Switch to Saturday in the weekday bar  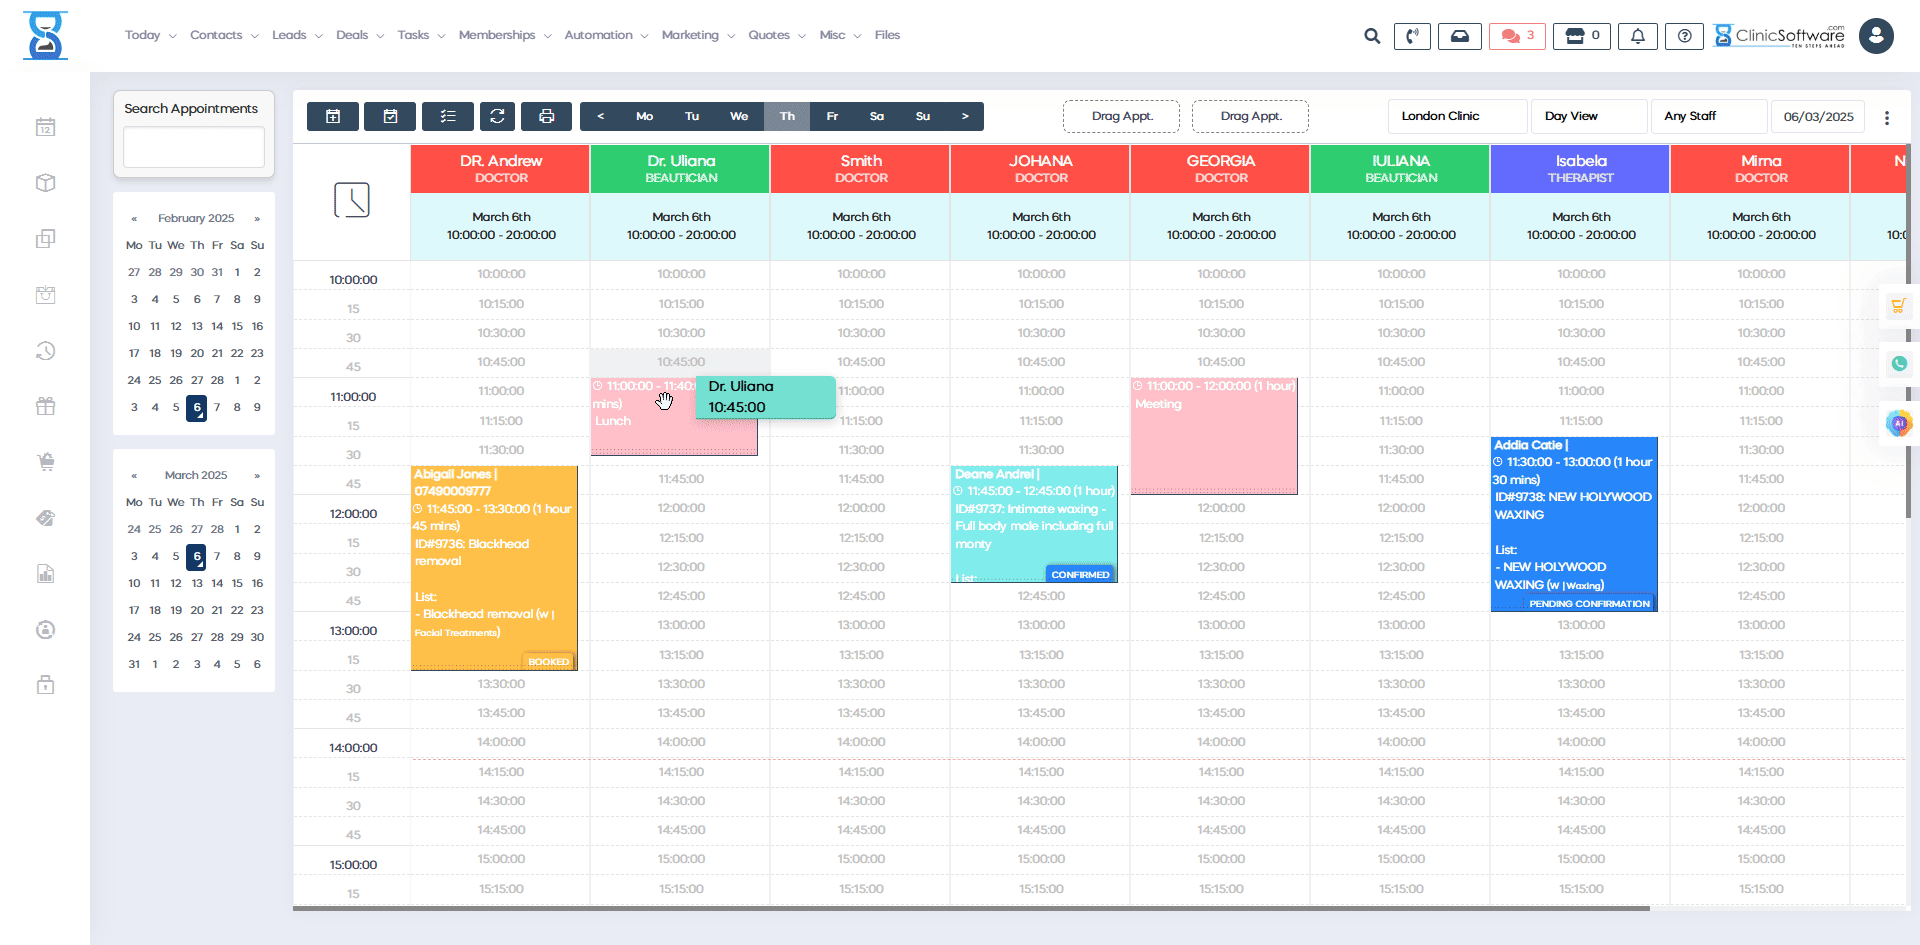pyautogui.click(x=877, y=116)
